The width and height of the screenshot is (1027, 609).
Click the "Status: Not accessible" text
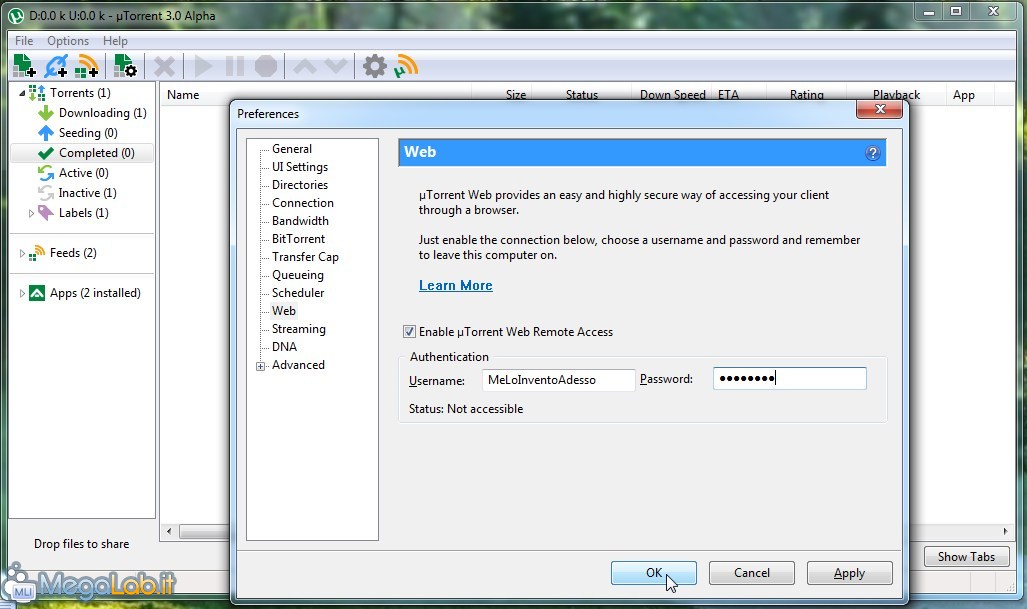(466, 409)
